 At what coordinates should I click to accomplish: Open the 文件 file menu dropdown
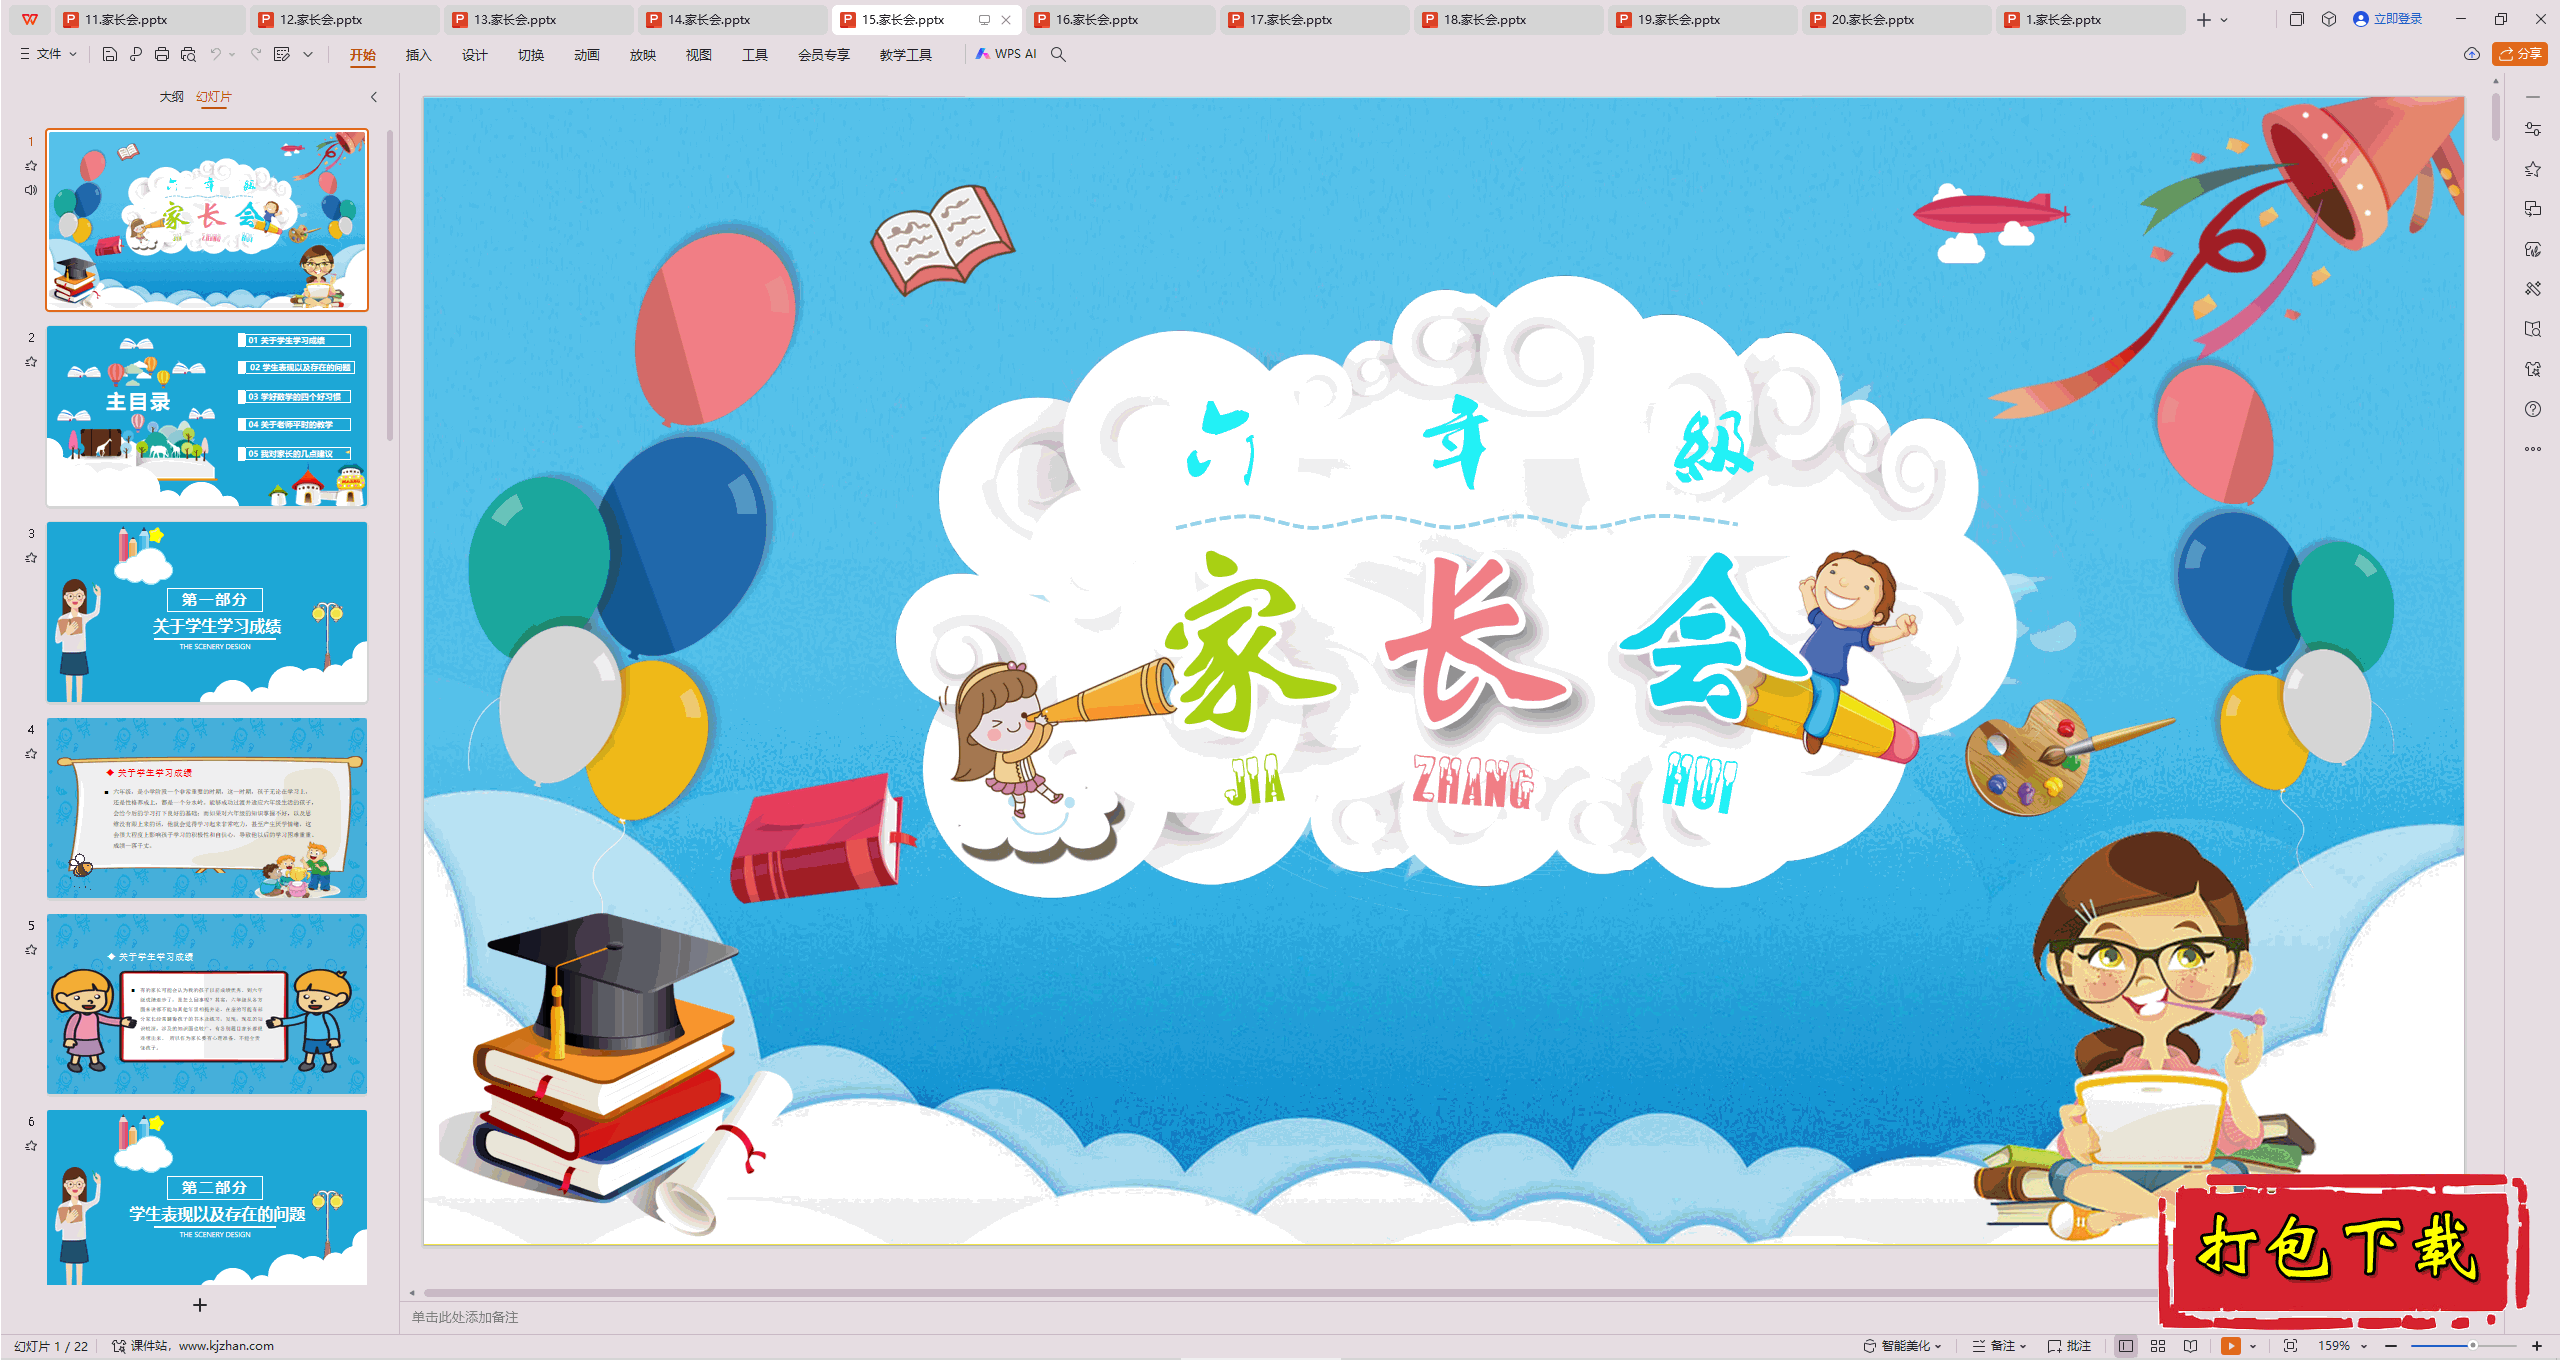coord(49,54)
